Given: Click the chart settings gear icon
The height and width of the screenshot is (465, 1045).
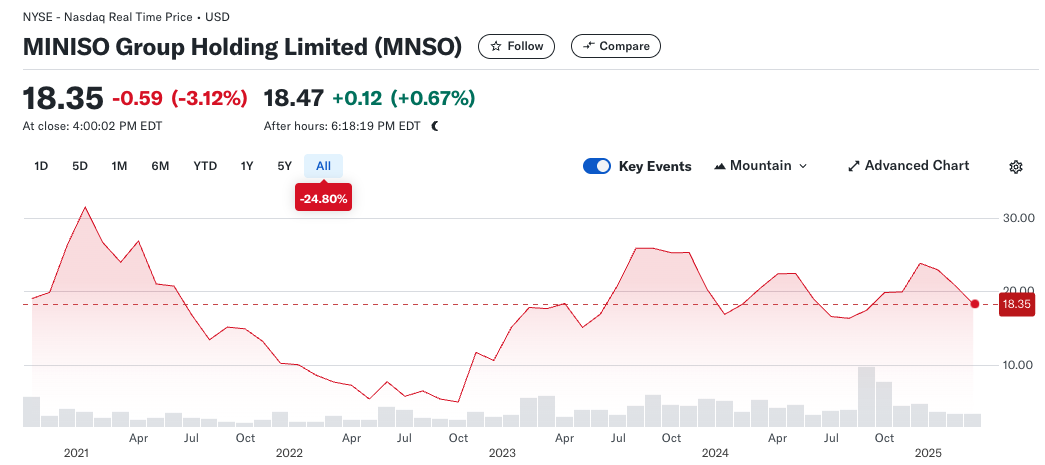Looking at the screenshot, I should coord(1016,167).
